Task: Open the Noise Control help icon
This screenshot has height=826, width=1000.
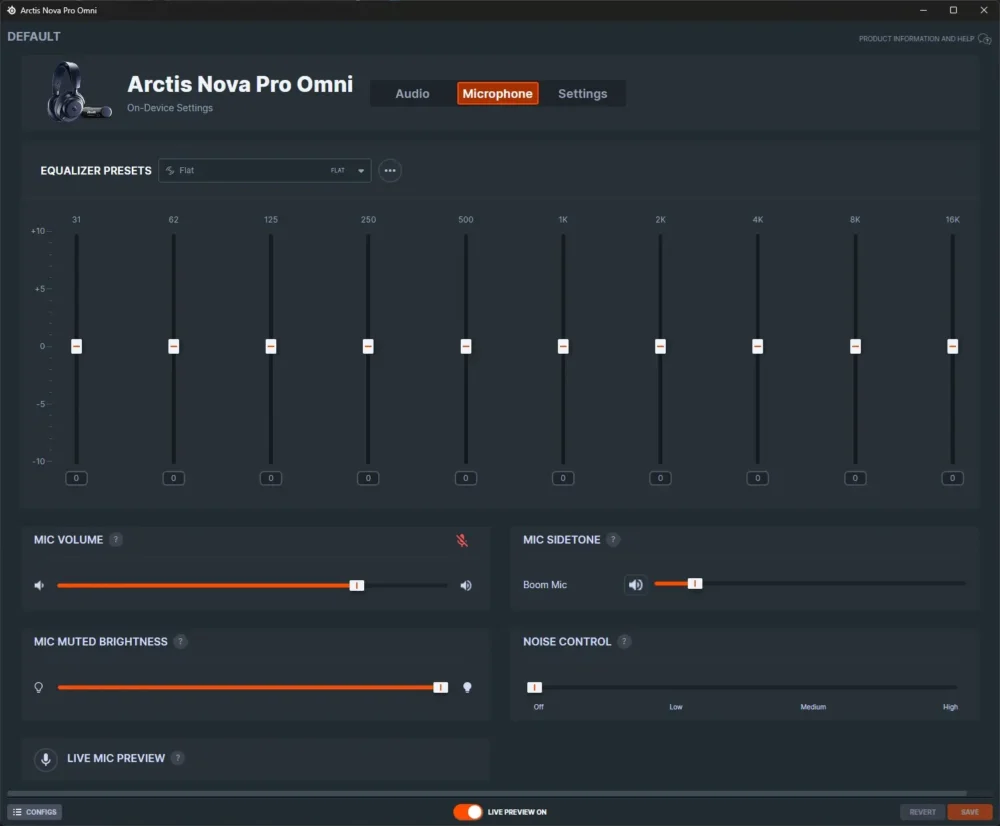Action: [624, 642]
